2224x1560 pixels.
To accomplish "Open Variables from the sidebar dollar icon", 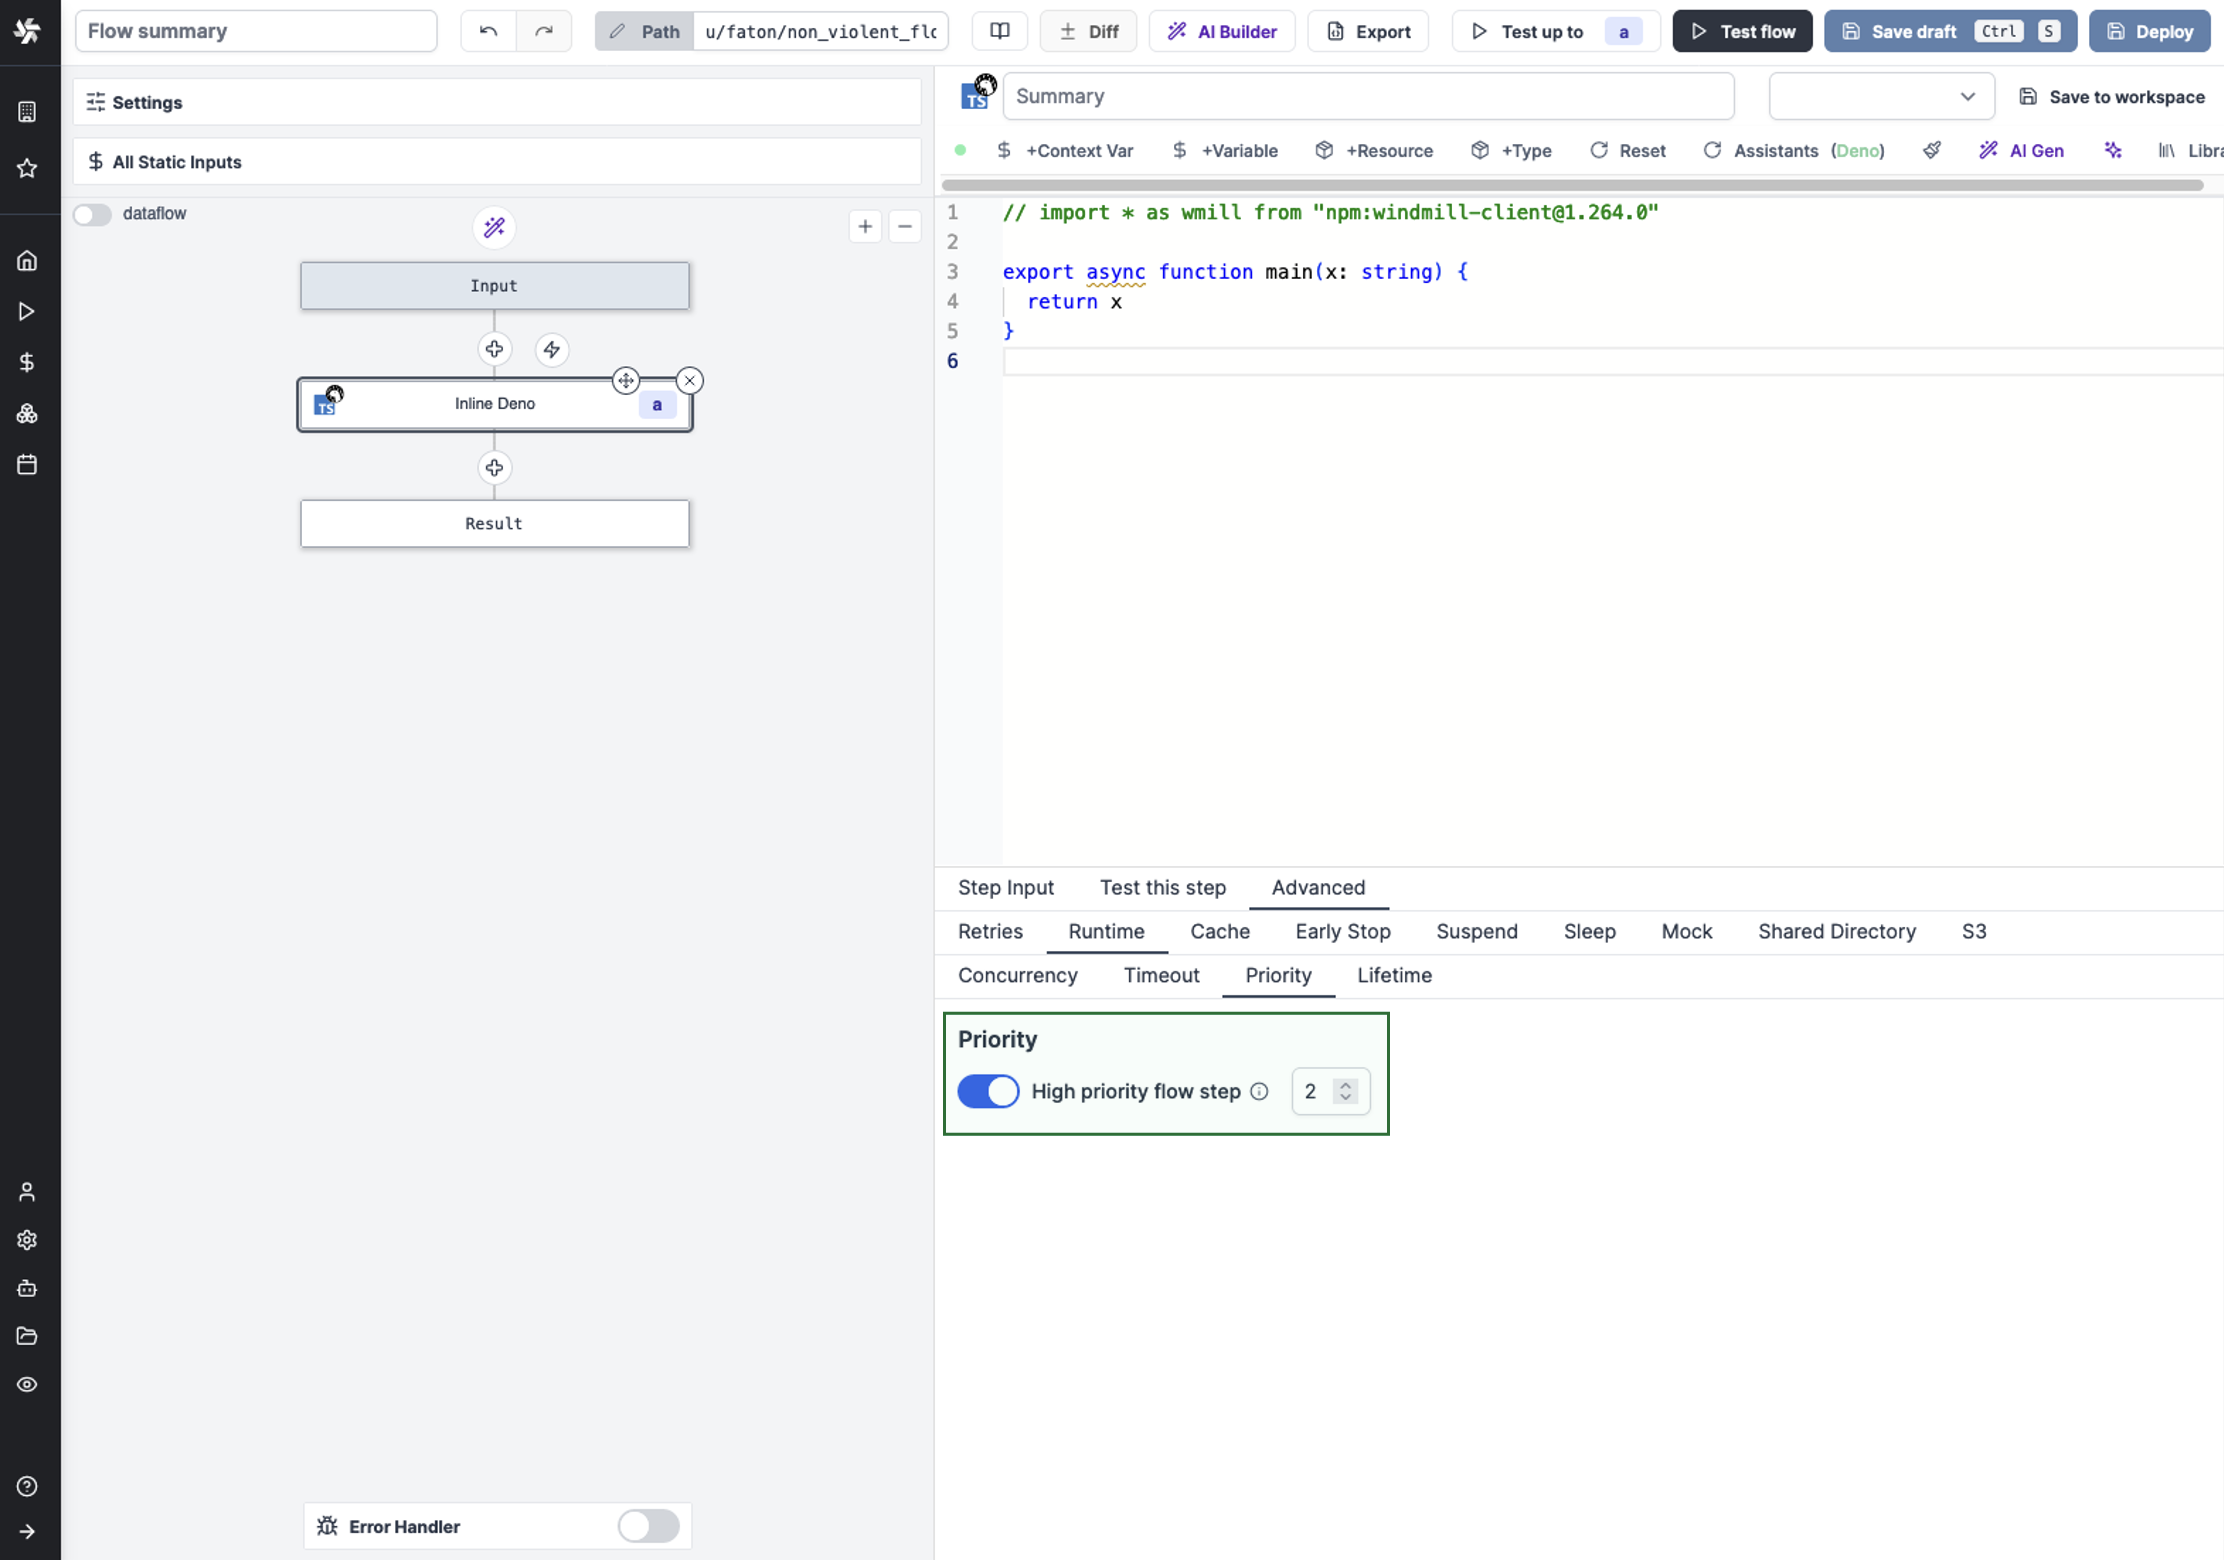I will pyautogui.click(x=27, y=362).
